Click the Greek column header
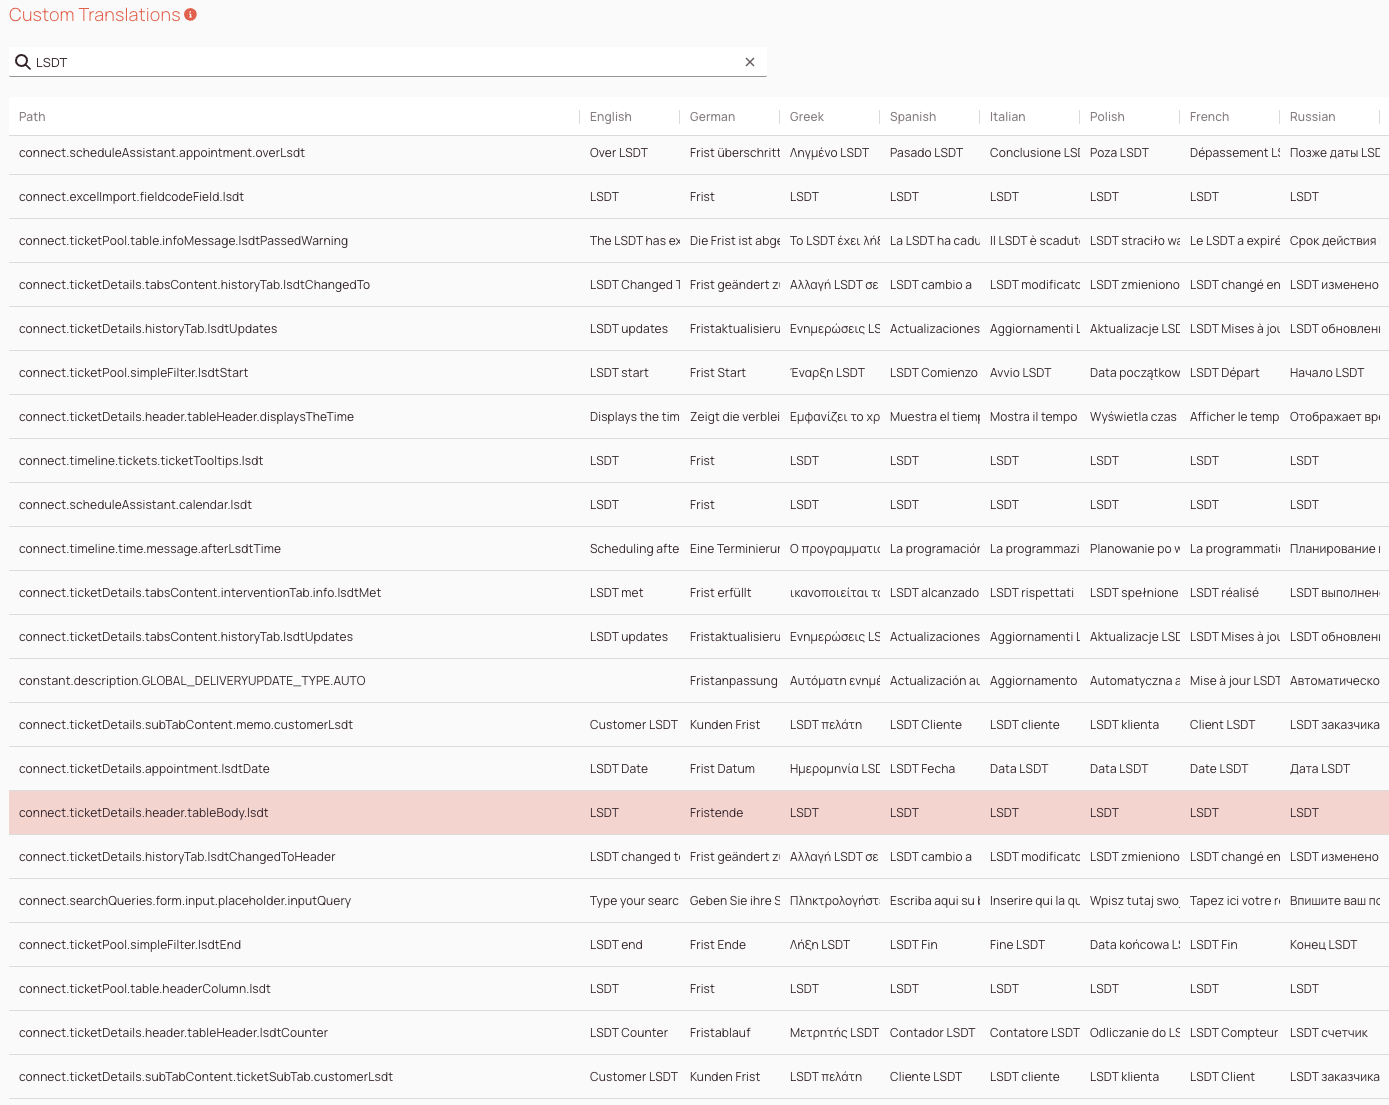 tap(806, 116)
